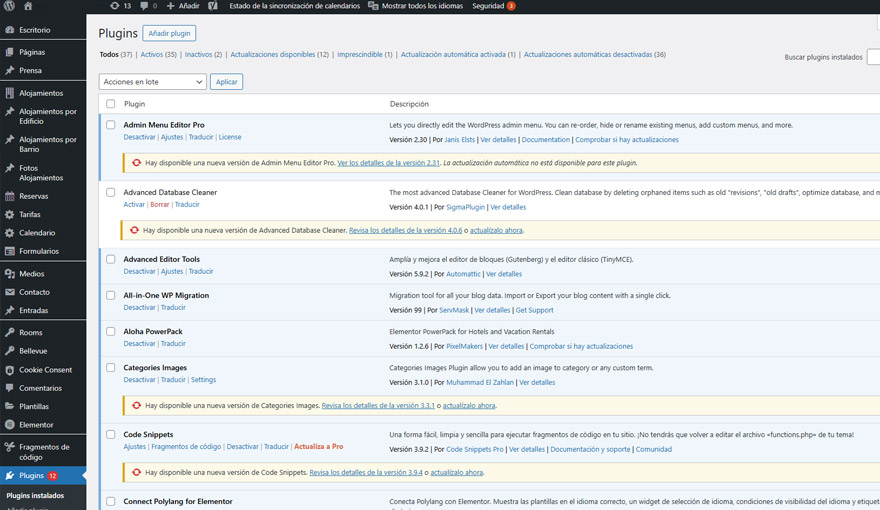Go to Calendario in the sidebar

(37, 233)
